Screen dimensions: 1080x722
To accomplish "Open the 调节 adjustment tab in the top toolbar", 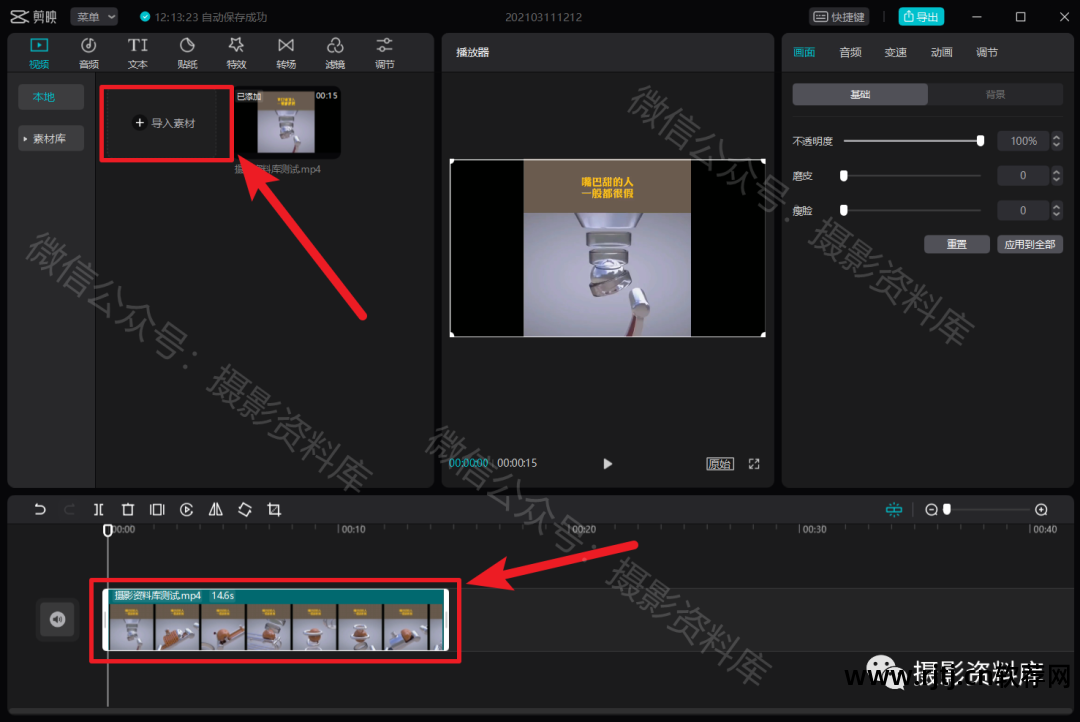I will click(x=384, y=54).
